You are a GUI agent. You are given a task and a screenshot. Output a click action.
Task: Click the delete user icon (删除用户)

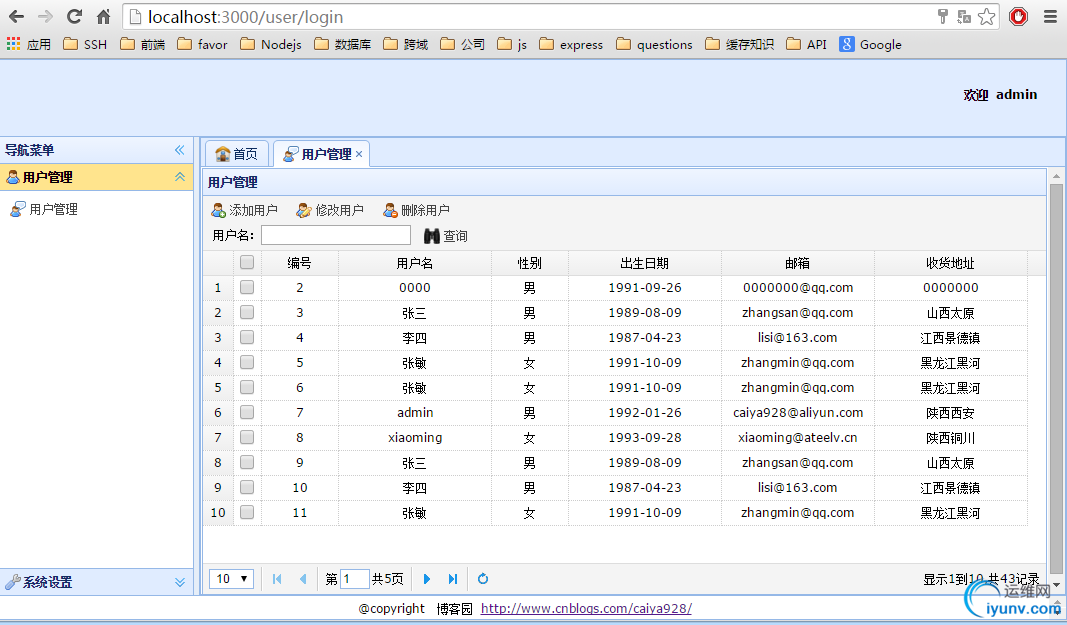(390, 211)
